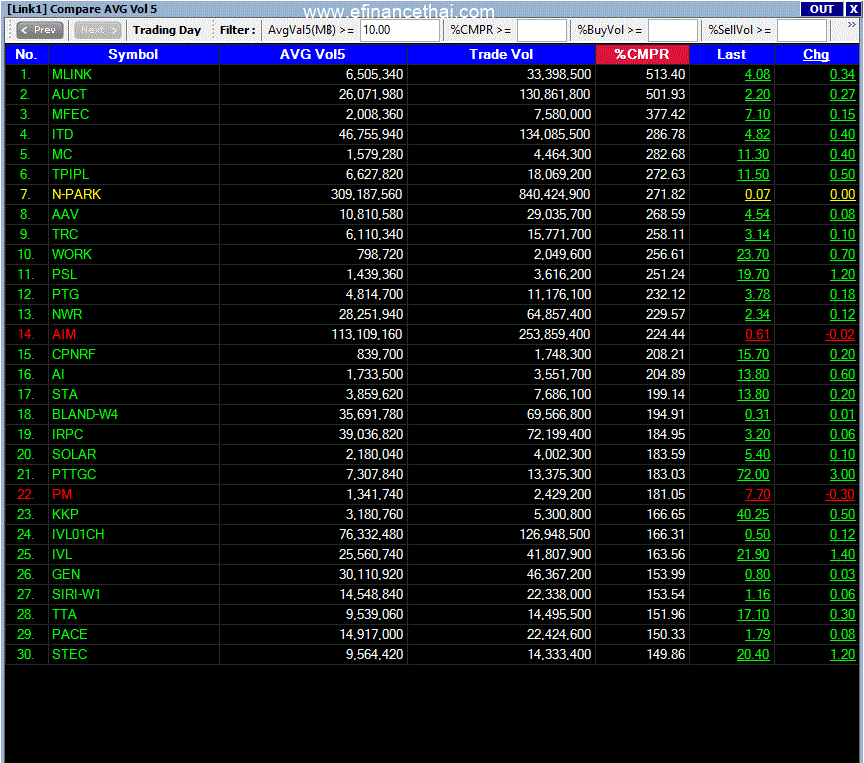Click AIM AVG Vol5 value 113,109,160

(367, 334)
